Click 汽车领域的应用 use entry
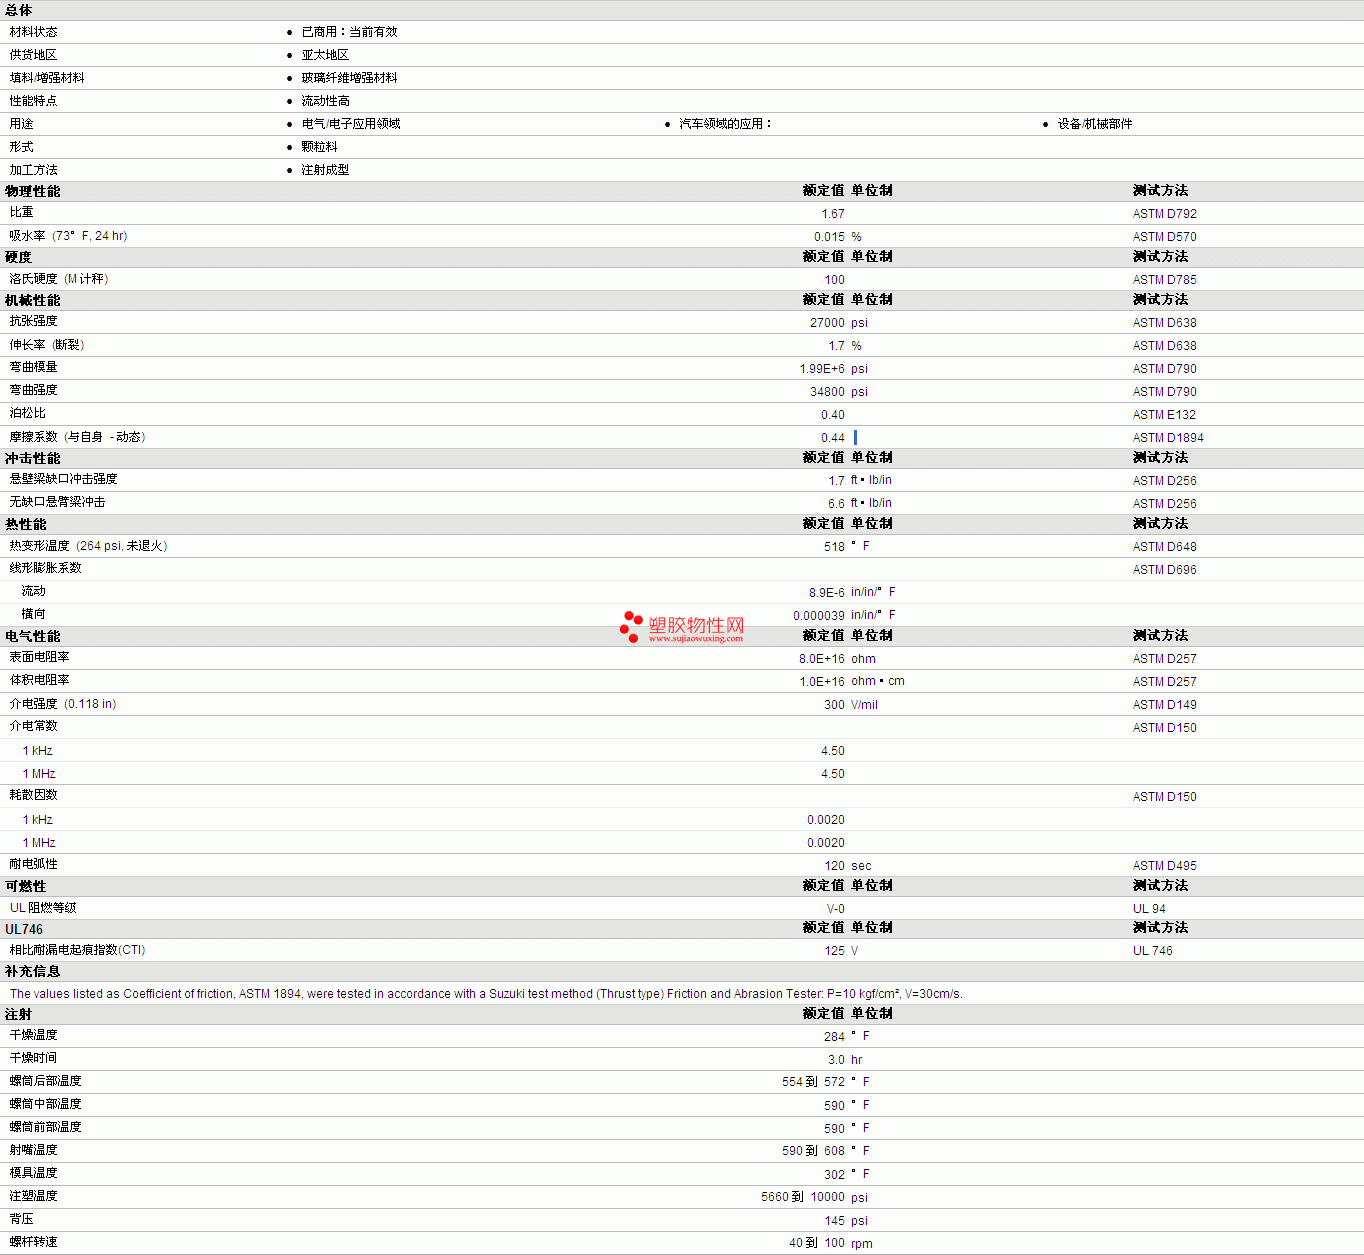Viewport: 1364px width, 1255px height. tap(724, 124)
